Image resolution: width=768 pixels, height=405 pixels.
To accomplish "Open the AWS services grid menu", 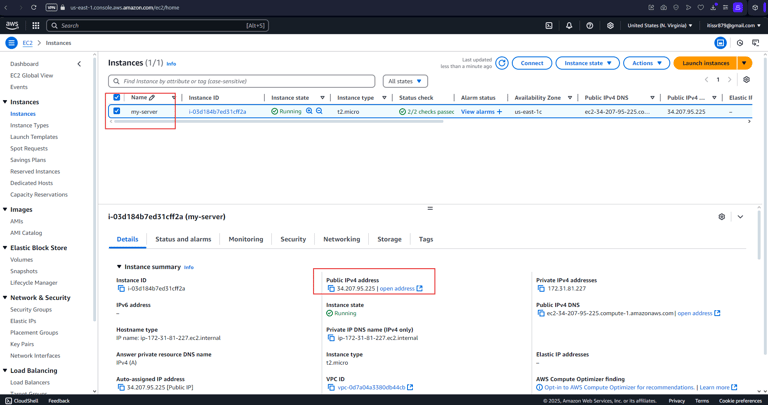I will pyautogui.click(x=36, y=25).
